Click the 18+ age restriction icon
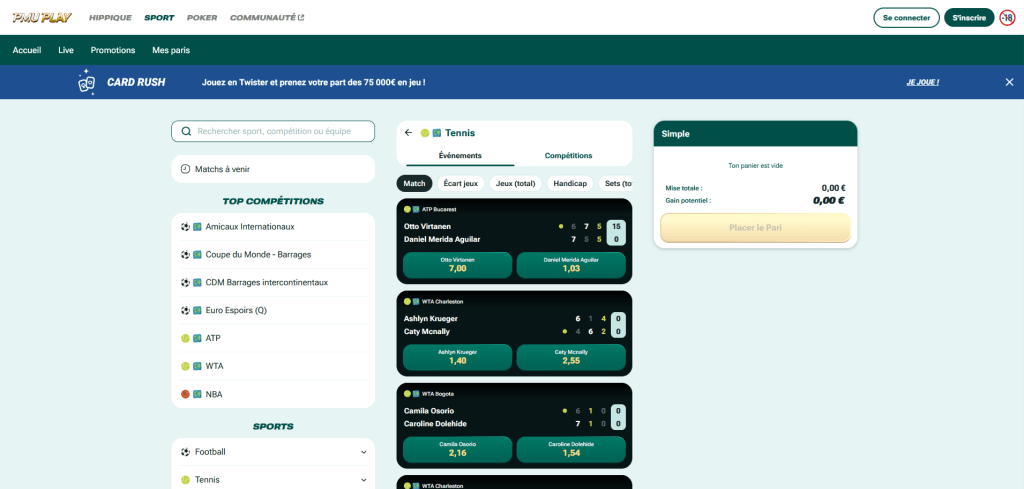 (1007, 17)
